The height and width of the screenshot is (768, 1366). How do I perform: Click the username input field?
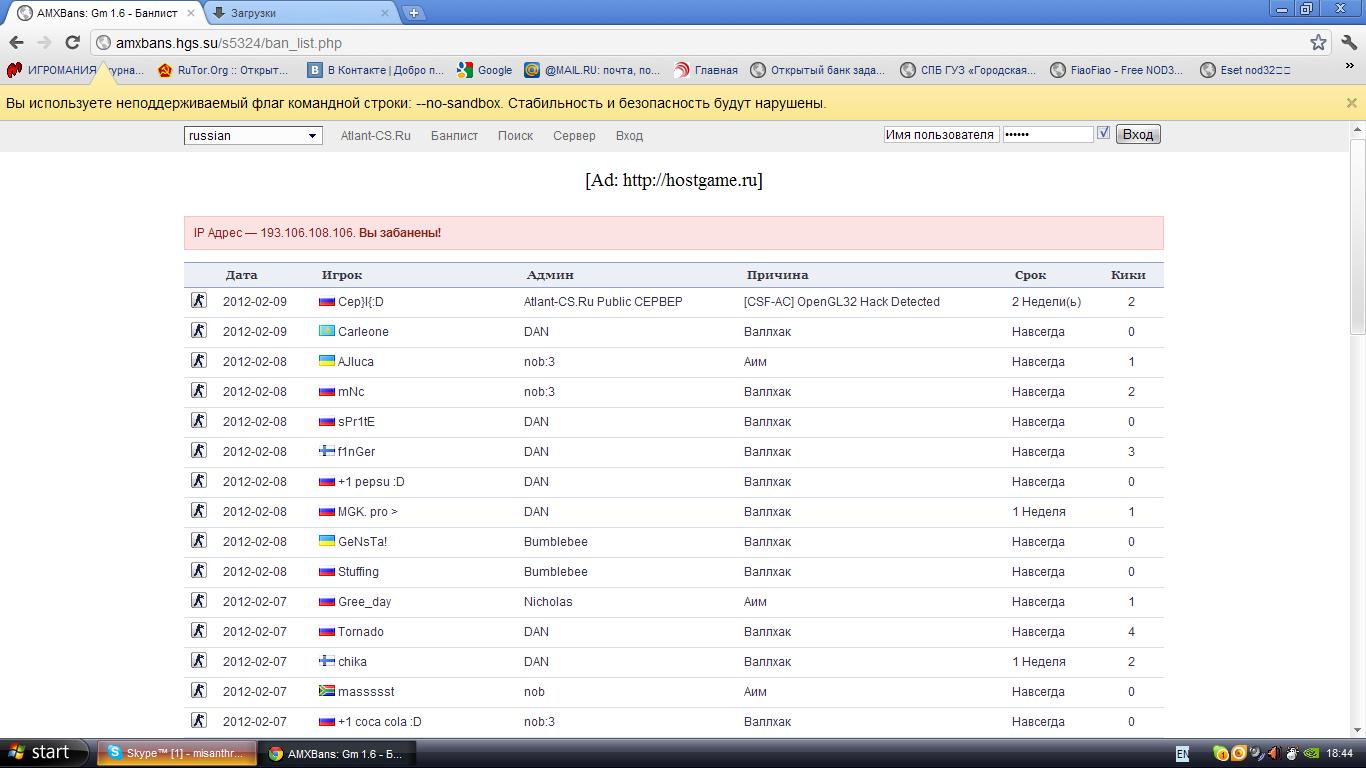(940, 135)
